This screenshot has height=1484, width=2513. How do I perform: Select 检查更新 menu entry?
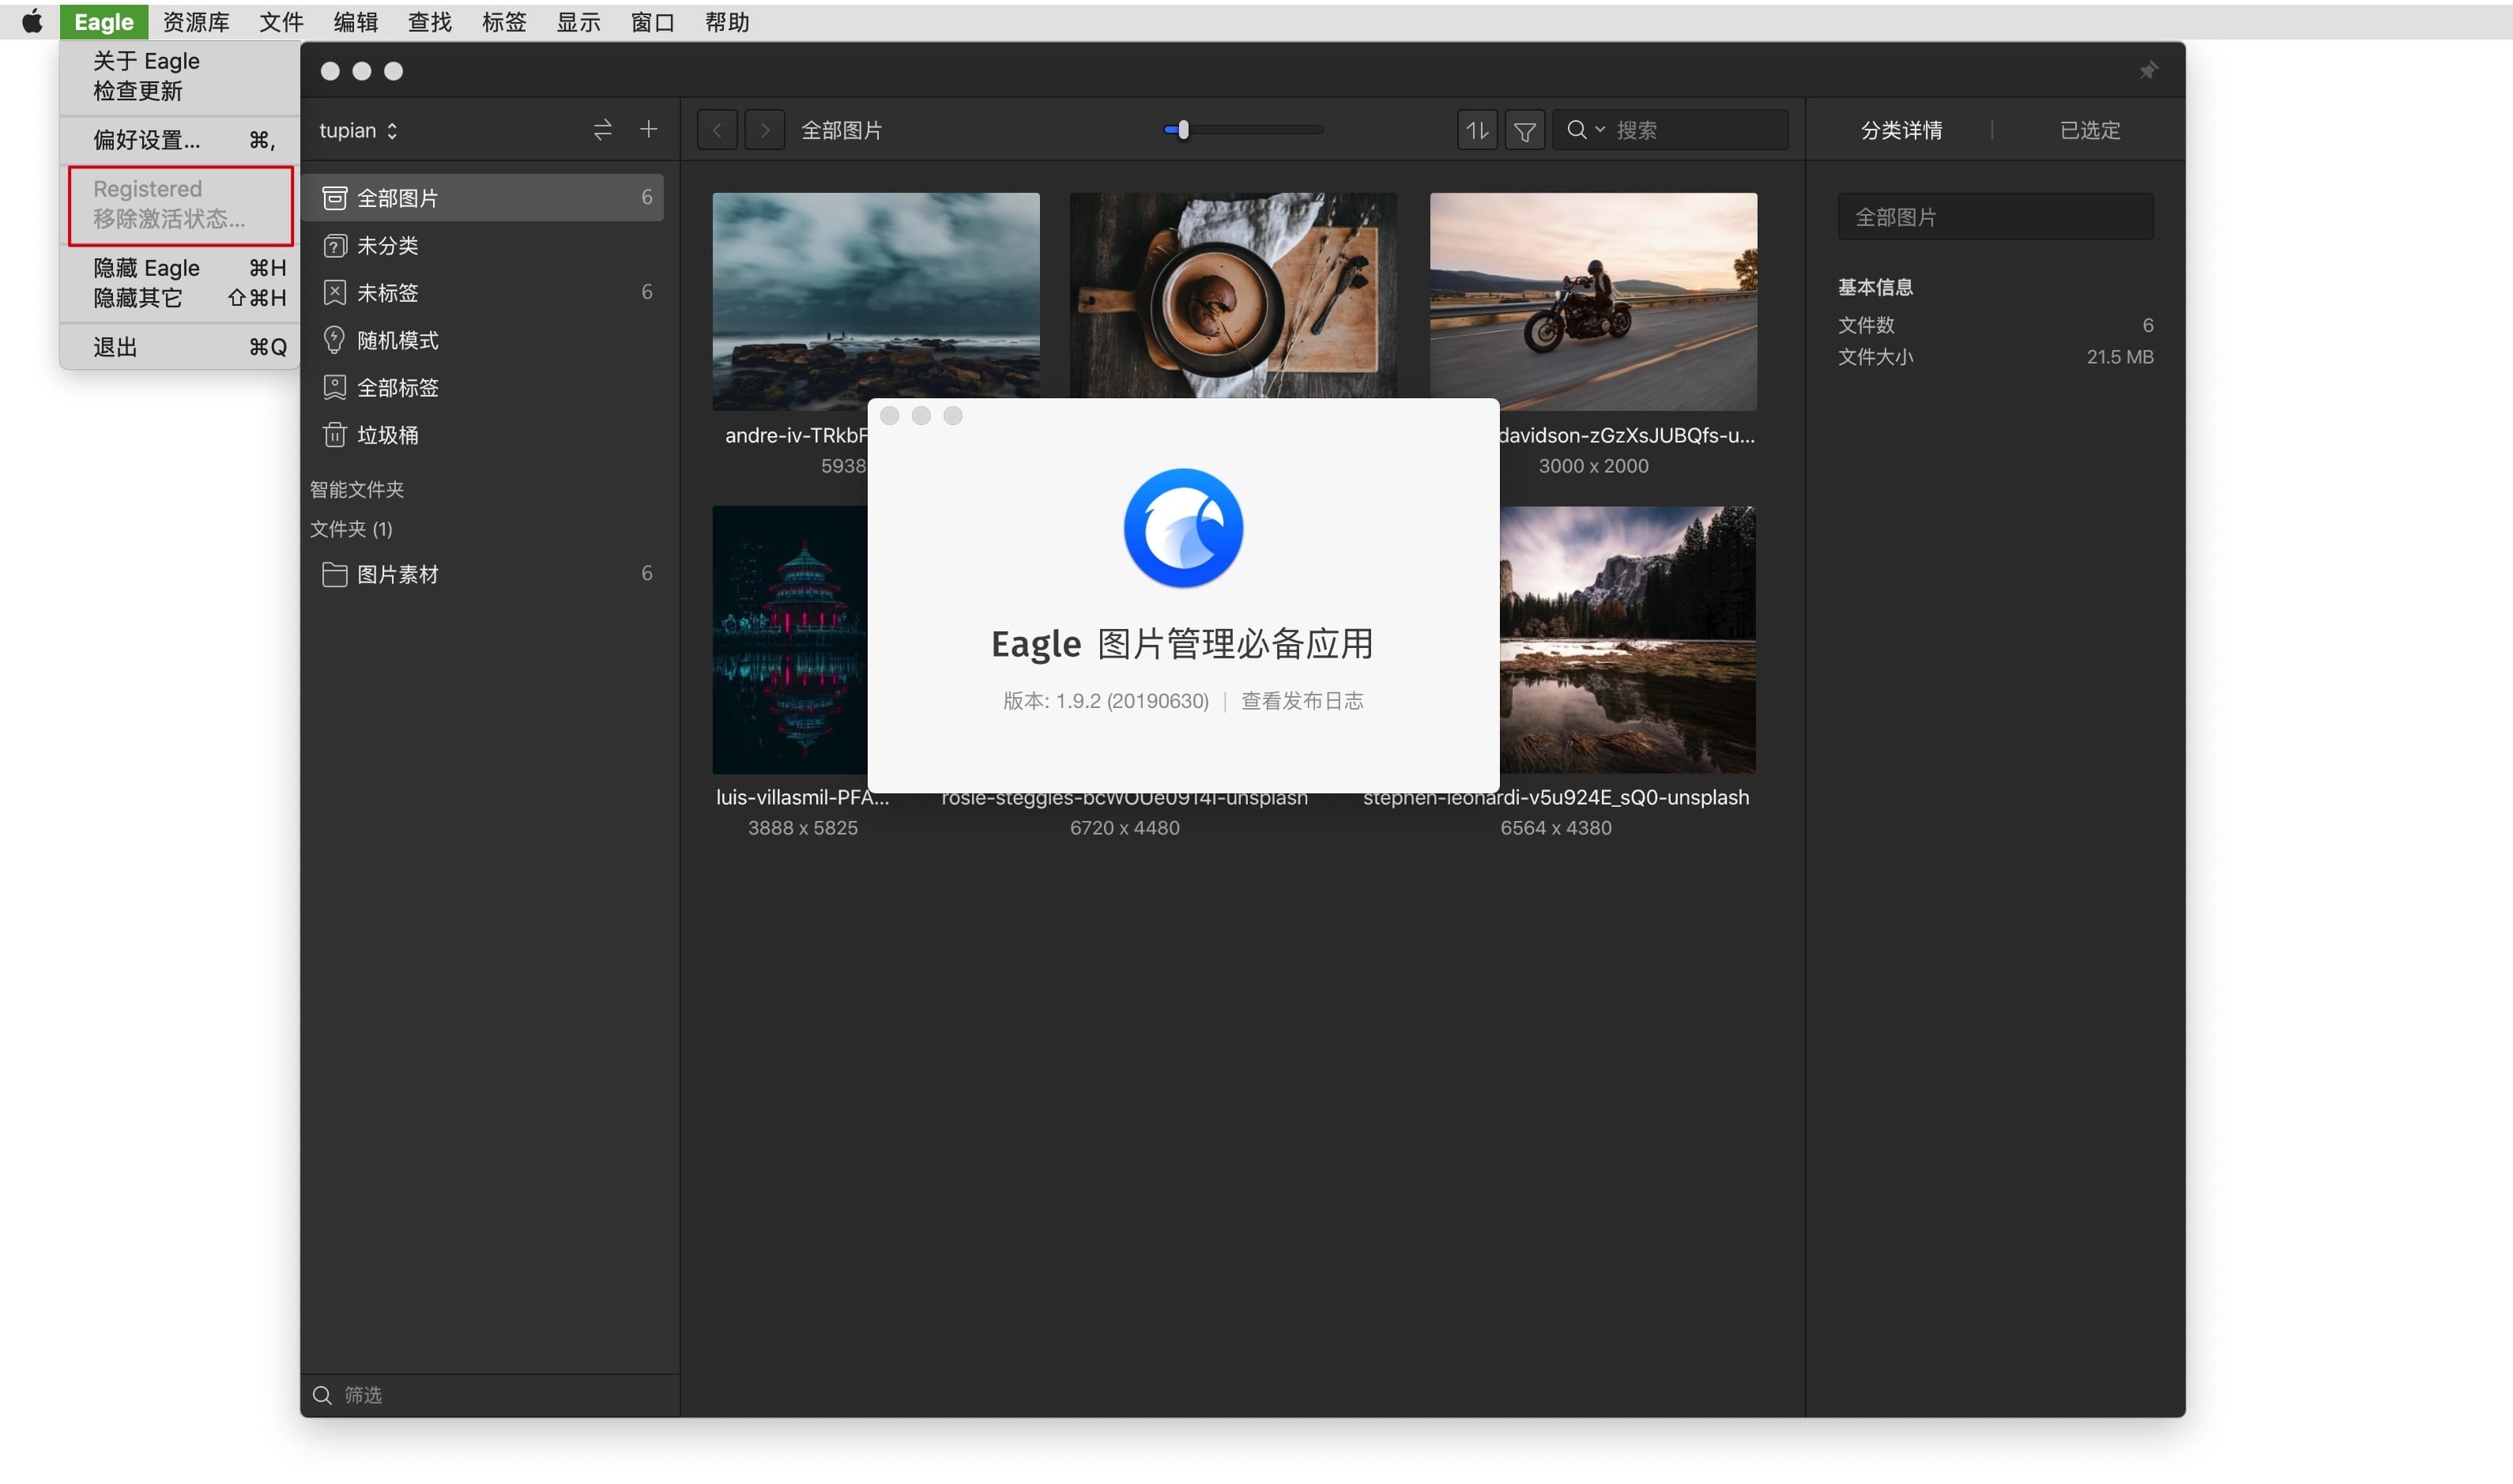pos(138,91)
